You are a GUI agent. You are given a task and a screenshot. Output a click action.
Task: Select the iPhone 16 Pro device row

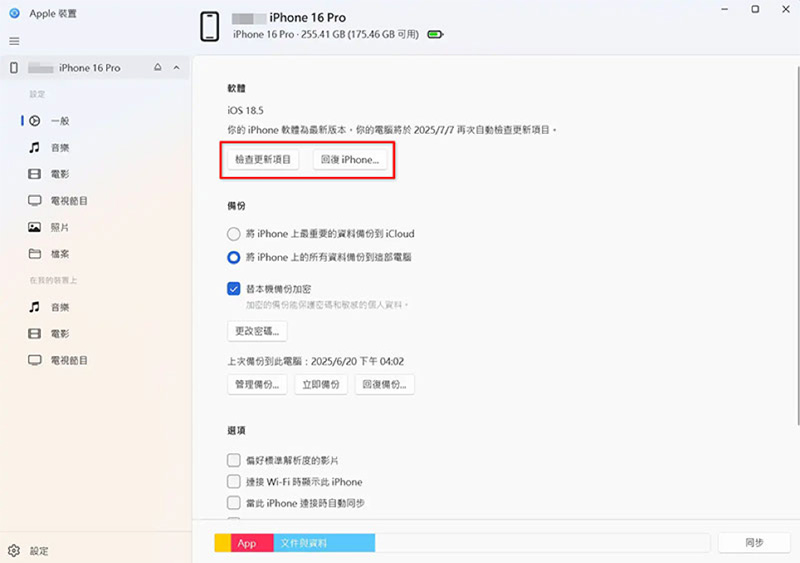coord(95,67)
